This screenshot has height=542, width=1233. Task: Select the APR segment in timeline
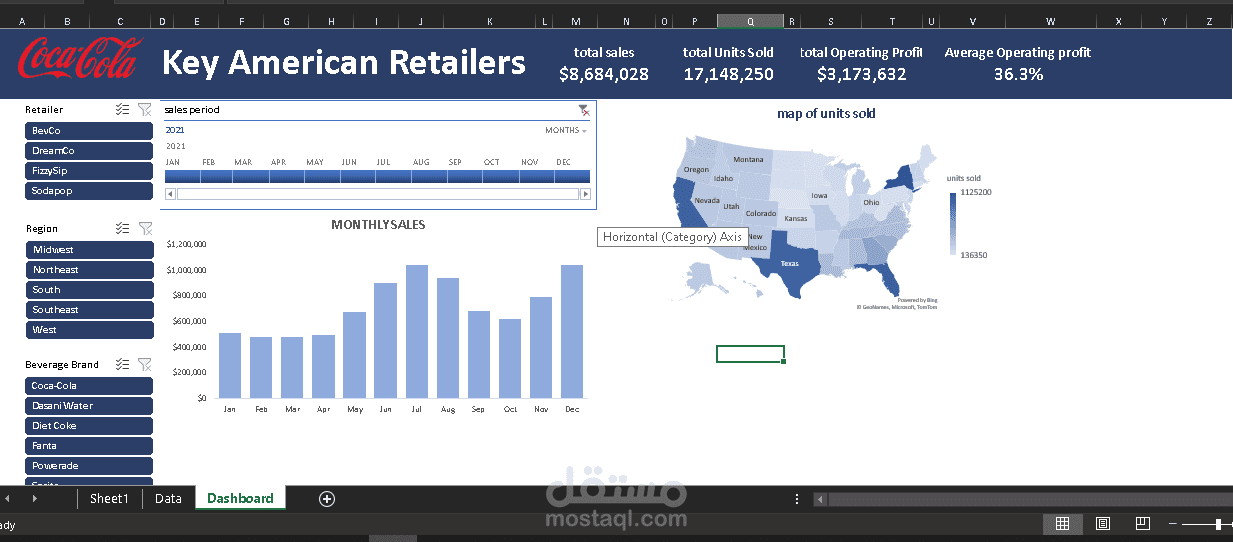coord(287,176)
